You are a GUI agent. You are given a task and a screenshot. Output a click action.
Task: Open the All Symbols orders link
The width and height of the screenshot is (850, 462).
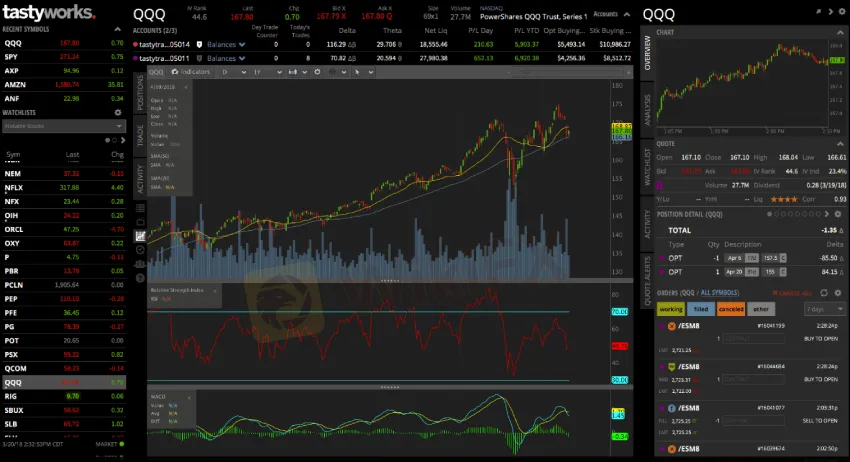pos(719,293)
